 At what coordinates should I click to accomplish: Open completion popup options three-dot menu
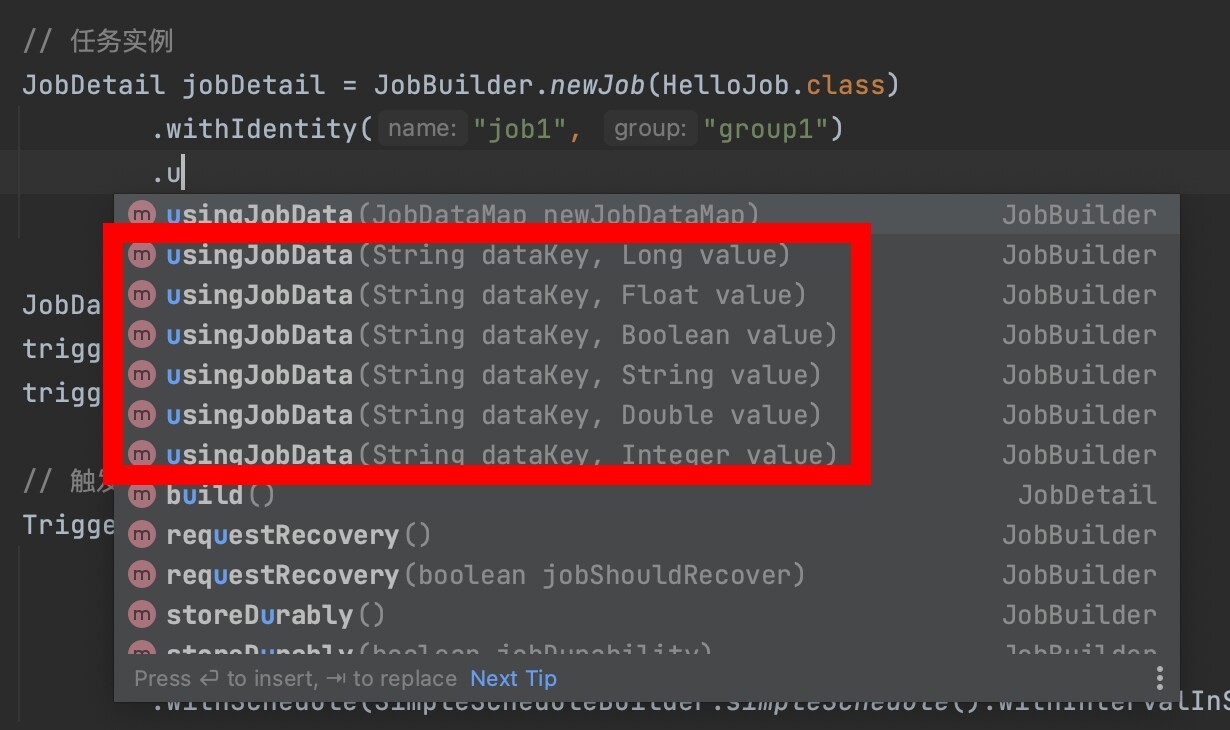tap(1159, 678)
